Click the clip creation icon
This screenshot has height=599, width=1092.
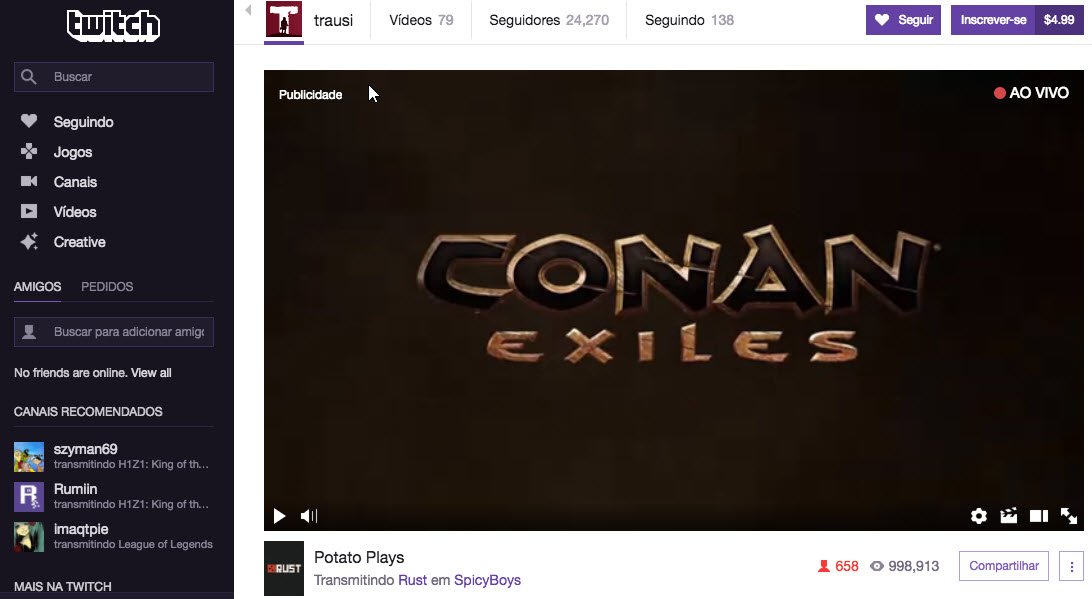point(1008,515)
